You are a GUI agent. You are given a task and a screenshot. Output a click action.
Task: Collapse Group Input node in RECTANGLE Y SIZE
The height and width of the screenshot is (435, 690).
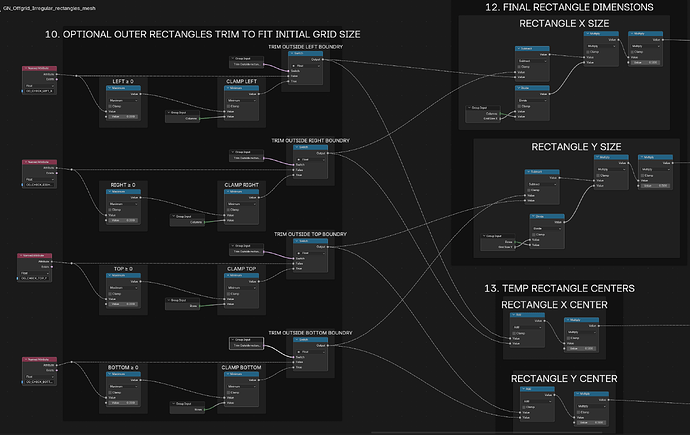(484, 236)
